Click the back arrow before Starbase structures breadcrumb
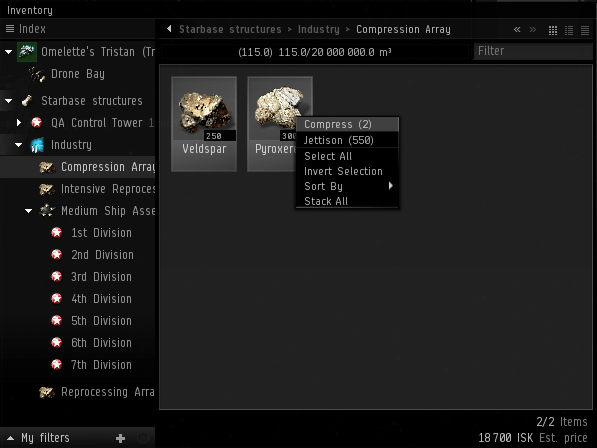The width and height of the screenshot is (597, 448). coord(169,29)
